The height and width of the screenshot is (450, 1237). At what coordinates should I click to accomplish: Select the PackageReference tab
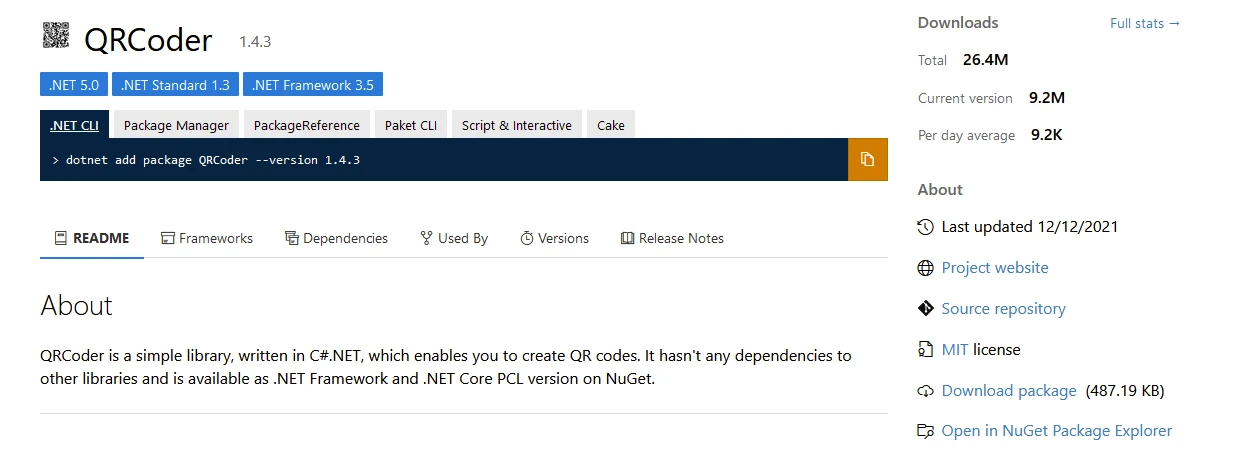click(x=306, y=125)
